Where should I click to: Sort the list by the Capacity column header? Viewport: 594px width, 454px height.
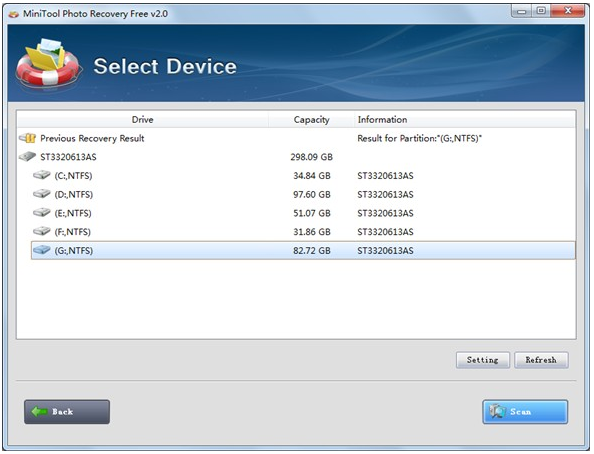[x=311, y=119]
